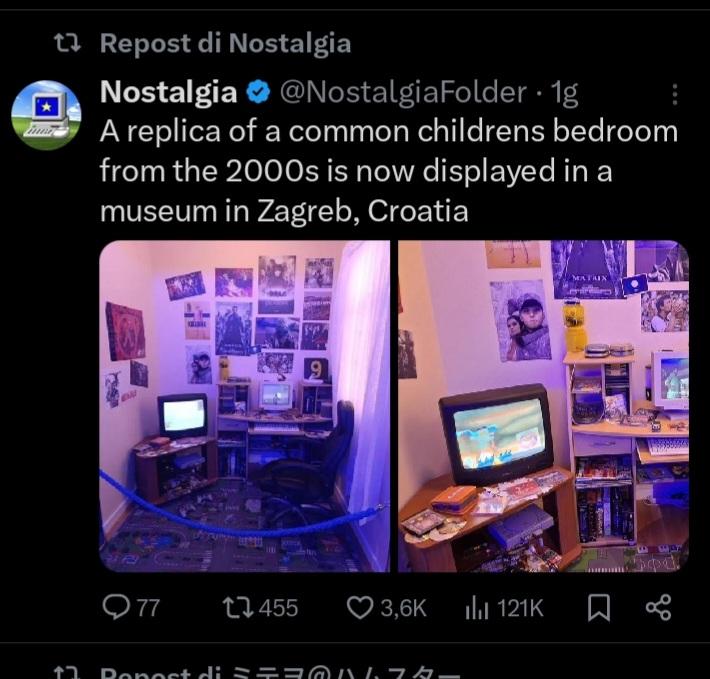Open Nostalgia's computer profile avatar
Viewport: 710px width, 679px height.
[46, 115]
